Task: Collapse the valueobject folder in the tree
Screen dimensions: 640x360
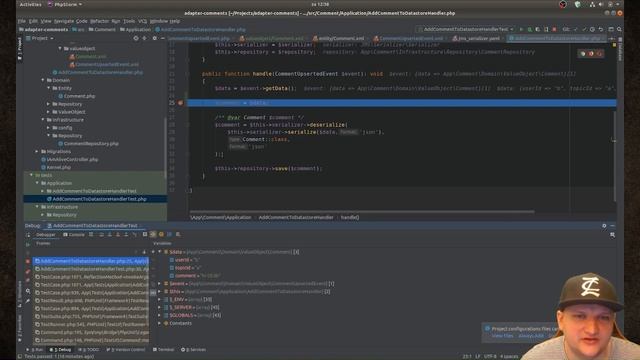Action: (60, 48)
